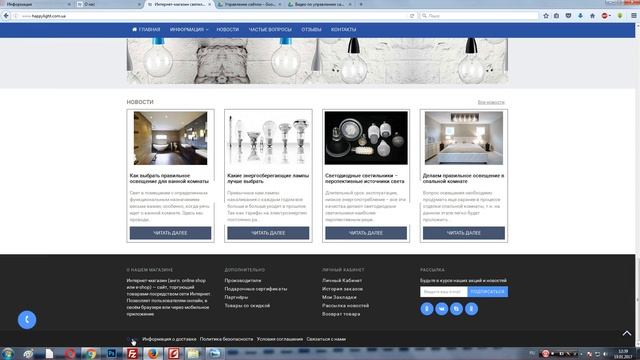Screen dimensions: 640x360
Task: Open Связаться с нами footer link
Action: tap(326, 339)
